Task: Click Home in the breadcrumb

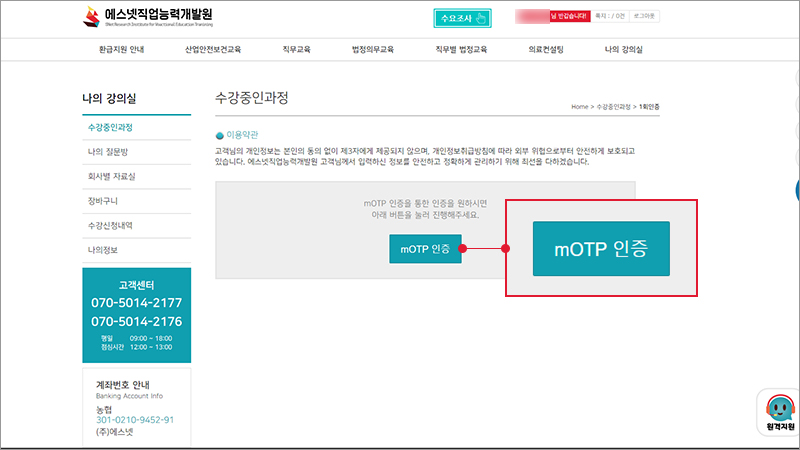Action: [x=579, y=106]
